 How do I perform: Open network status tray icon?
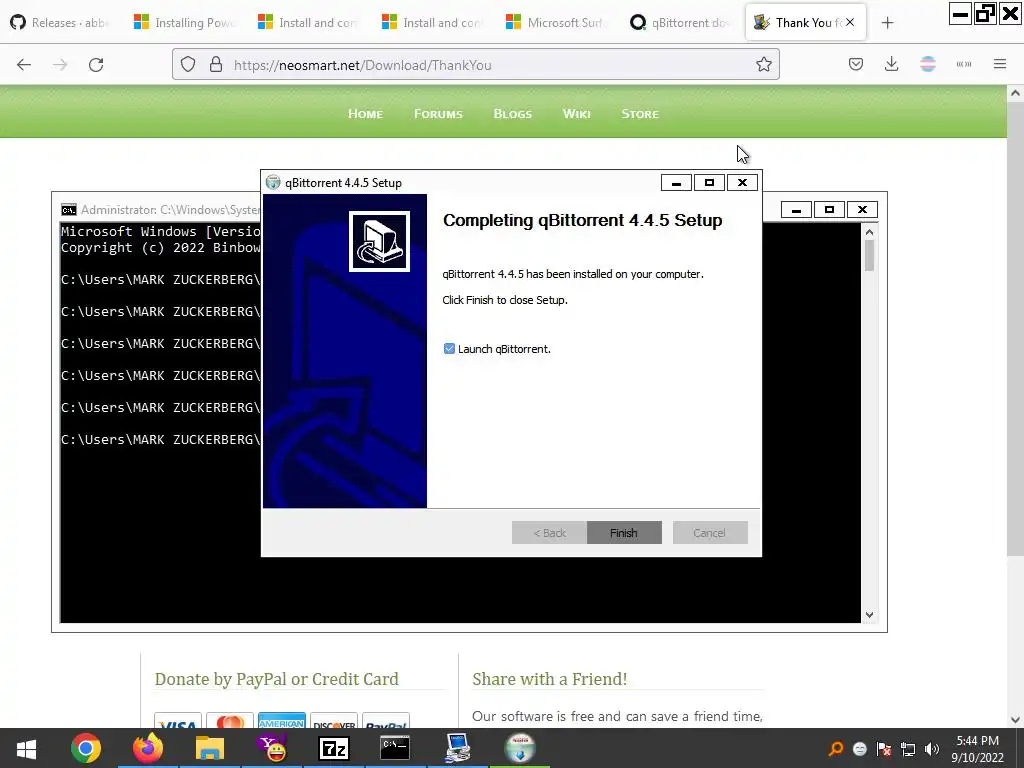tap(908, 749)
